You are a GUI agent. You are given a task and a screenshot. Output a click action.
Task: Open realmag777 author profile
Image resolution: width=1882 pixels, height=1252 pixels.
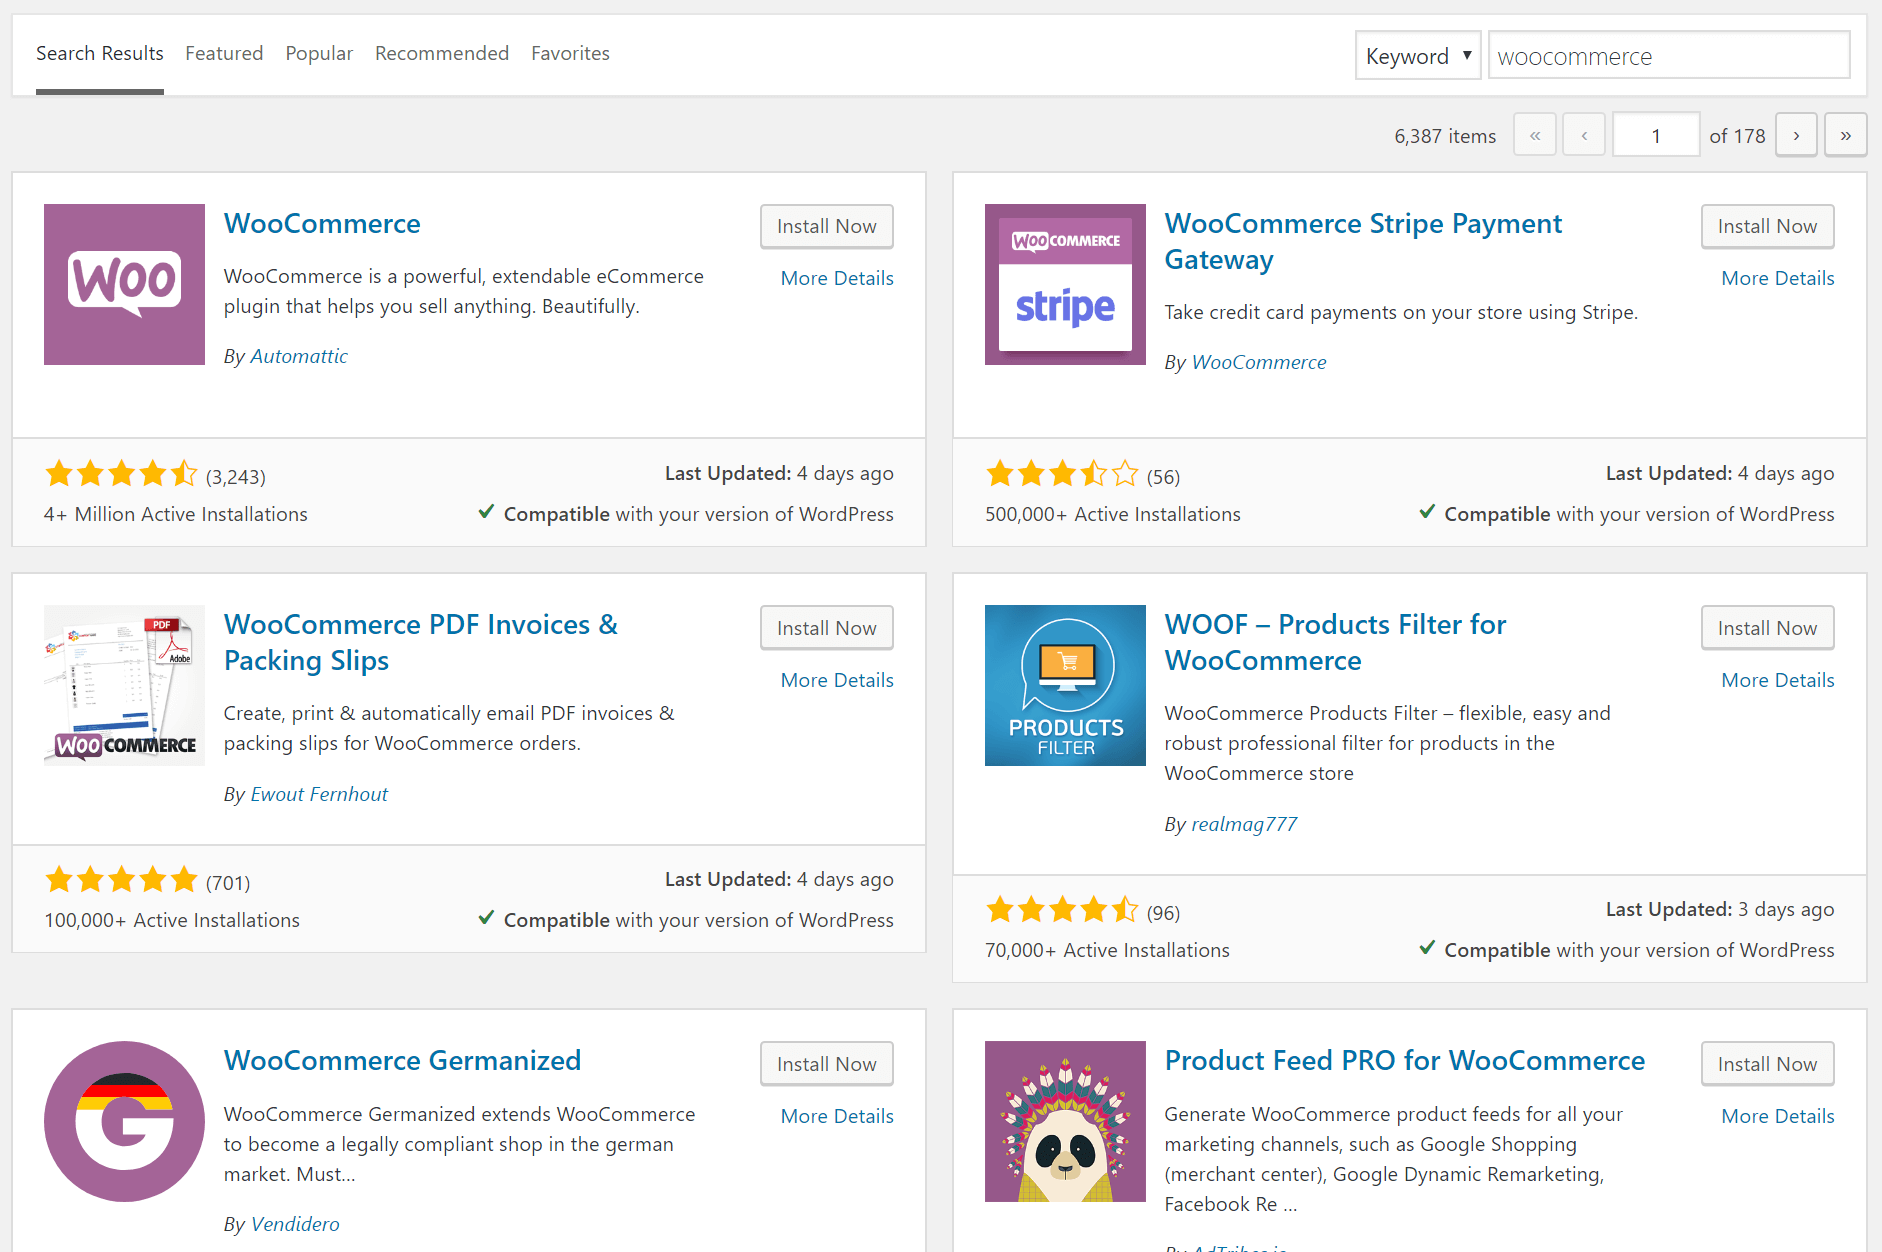point(1243,823)
